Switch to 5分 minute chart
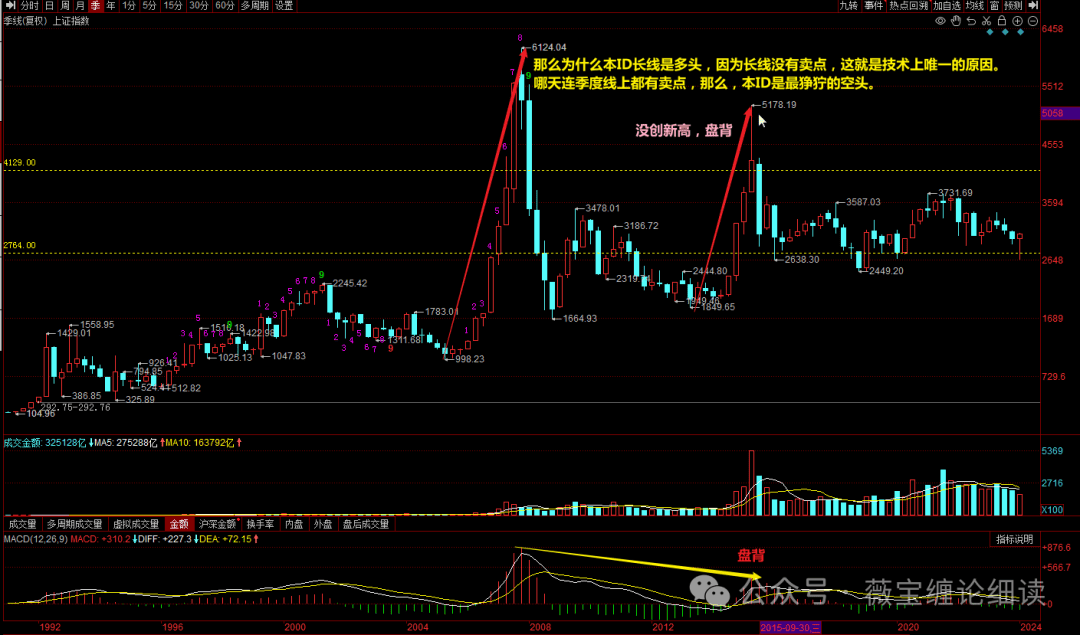Image resolution: width=1080 pixels, height=635 pixels. click(x=149, y=6)
